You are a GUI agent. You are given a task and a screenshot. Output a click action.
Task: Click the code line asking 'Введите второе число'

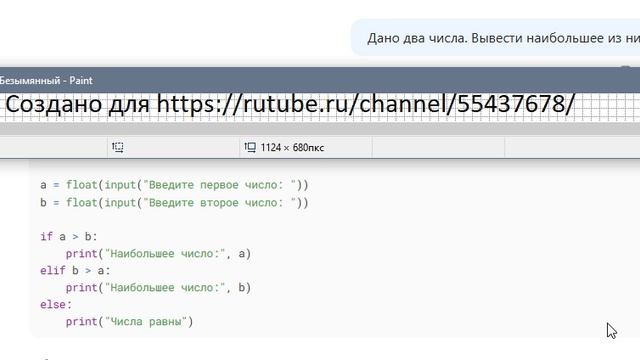pos(174,203)
